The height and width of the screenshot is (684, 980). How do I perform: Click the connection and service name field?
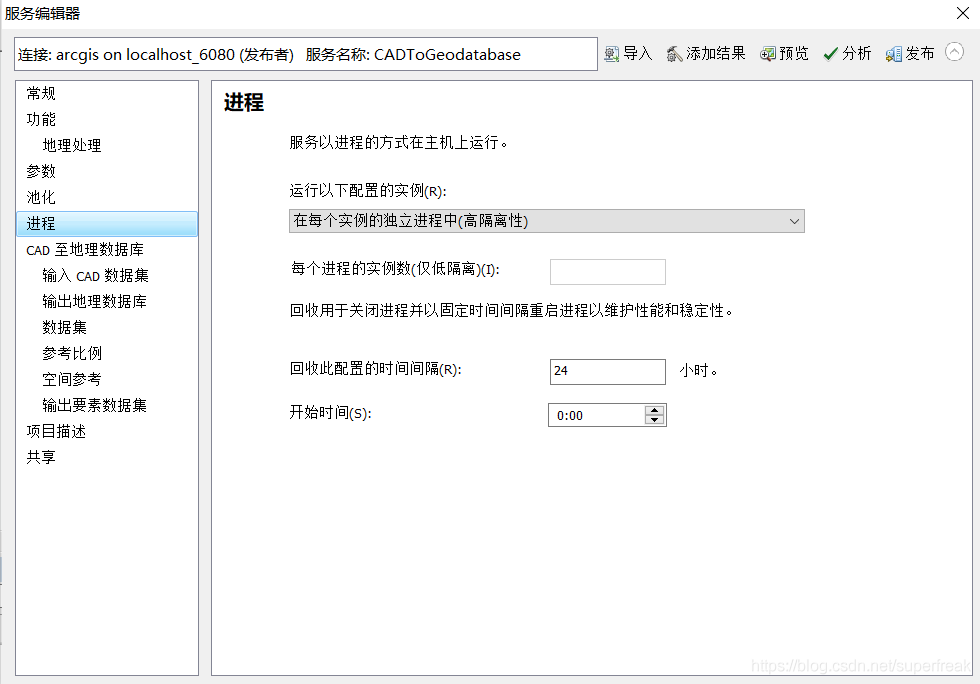click(306, 54)
